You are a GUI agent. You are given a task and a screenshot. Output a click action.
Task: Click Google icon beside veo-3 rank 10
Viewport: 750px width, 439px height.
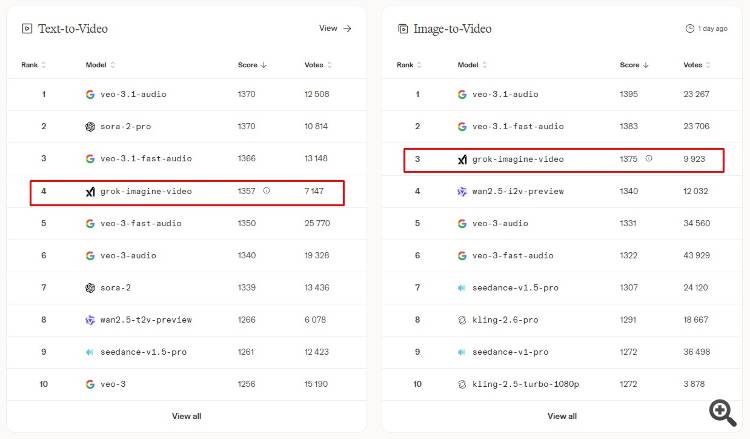coord(90,384)
